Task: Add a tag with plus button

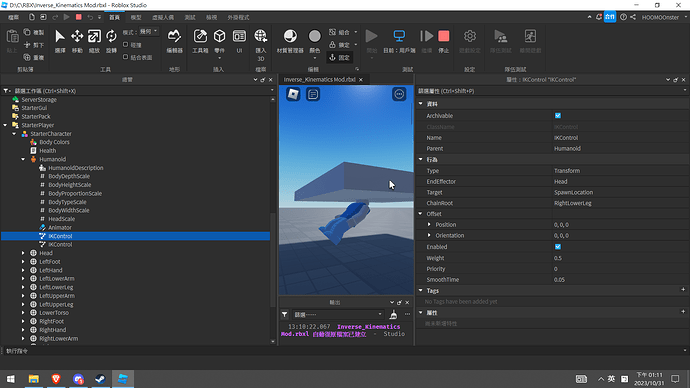Action: [x=683, y=289]
